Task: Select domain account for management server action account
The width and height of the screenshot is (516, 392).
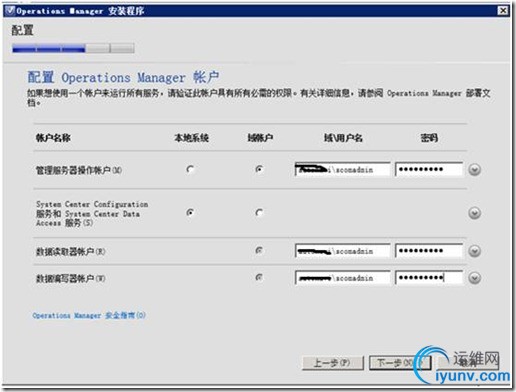Action: click(x=259, y=169)
